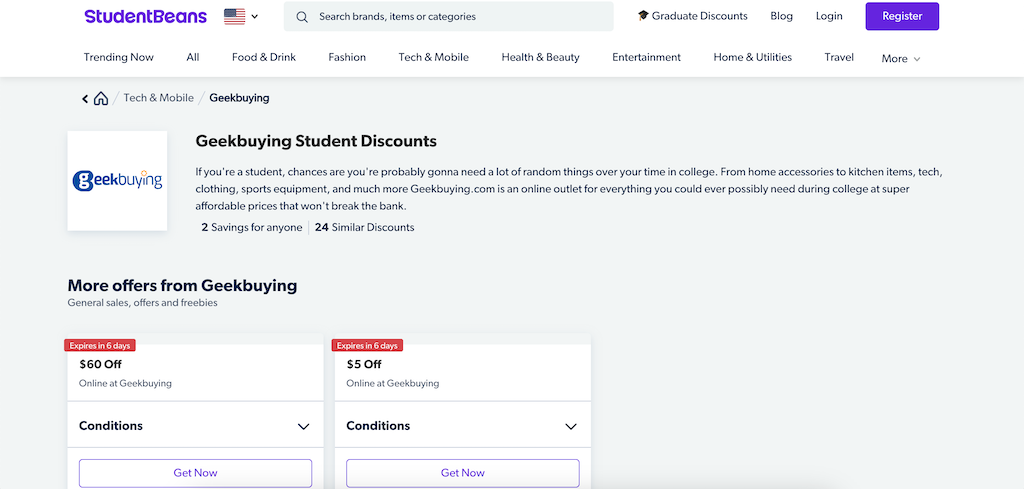Expand Conditions for the $5 Off offer
The width and height of the screenshot is (1024, 489).
462,426
